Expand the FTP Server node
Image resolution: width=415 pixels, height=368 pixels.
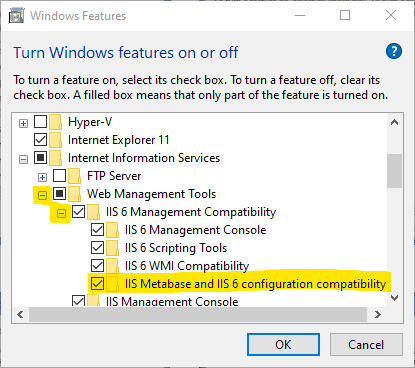click(42, 178)
